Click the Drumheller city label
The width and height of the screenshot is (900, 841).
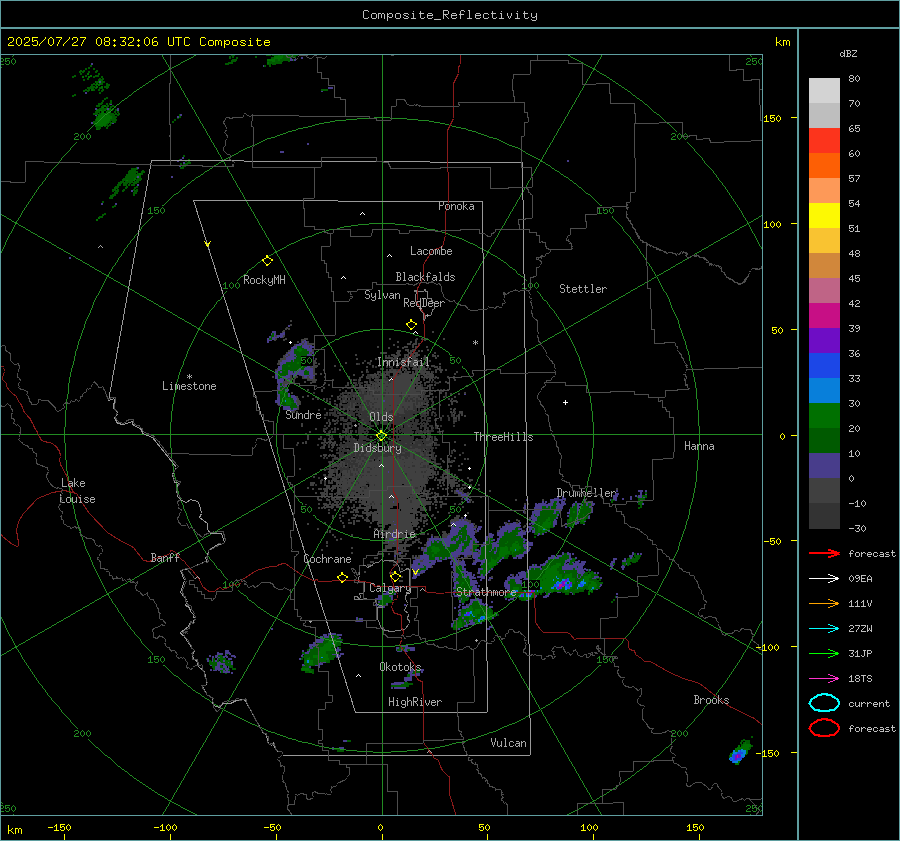coord(587,493)
